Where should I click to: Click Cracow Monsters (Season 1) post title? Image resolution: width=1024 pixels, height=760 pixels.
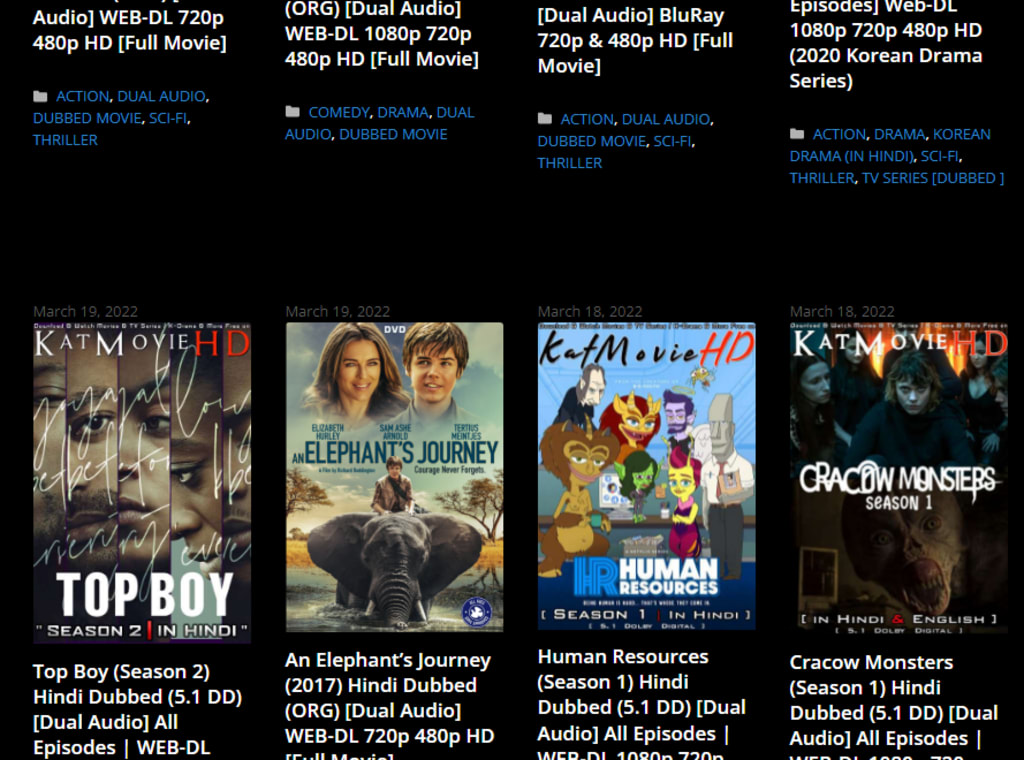tap(894, 706)
